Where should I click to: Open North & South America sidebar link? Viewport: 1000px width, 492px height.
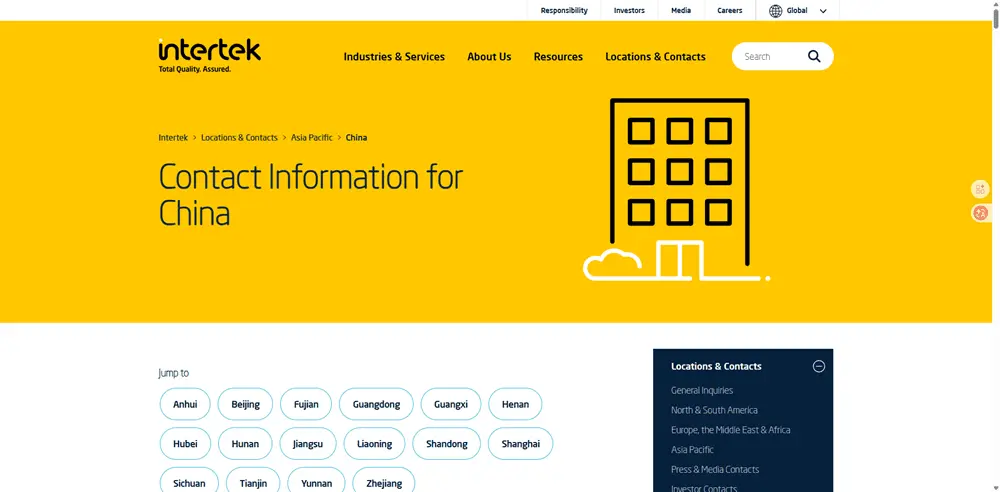coord(714,410)
